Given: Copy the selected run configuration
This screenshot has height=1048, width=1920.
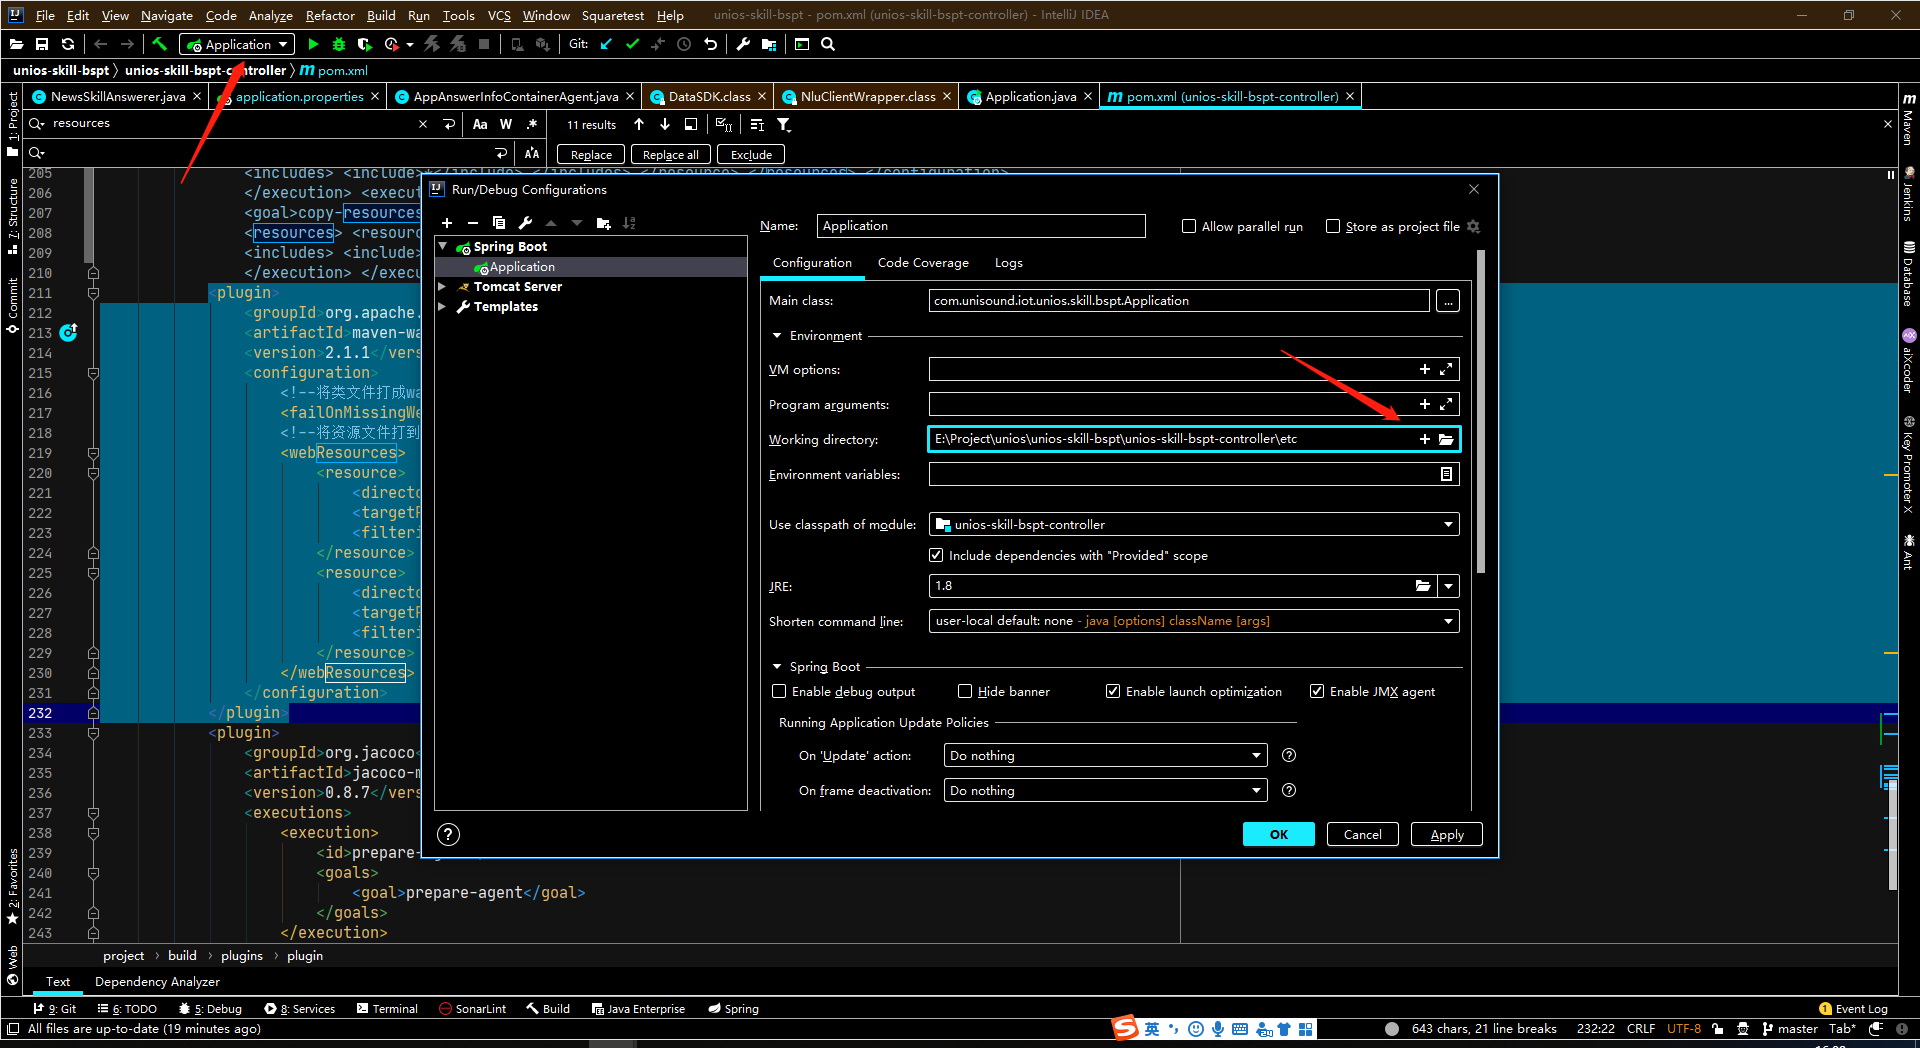Looking at the screenshot, I should (x=499, y=223).
